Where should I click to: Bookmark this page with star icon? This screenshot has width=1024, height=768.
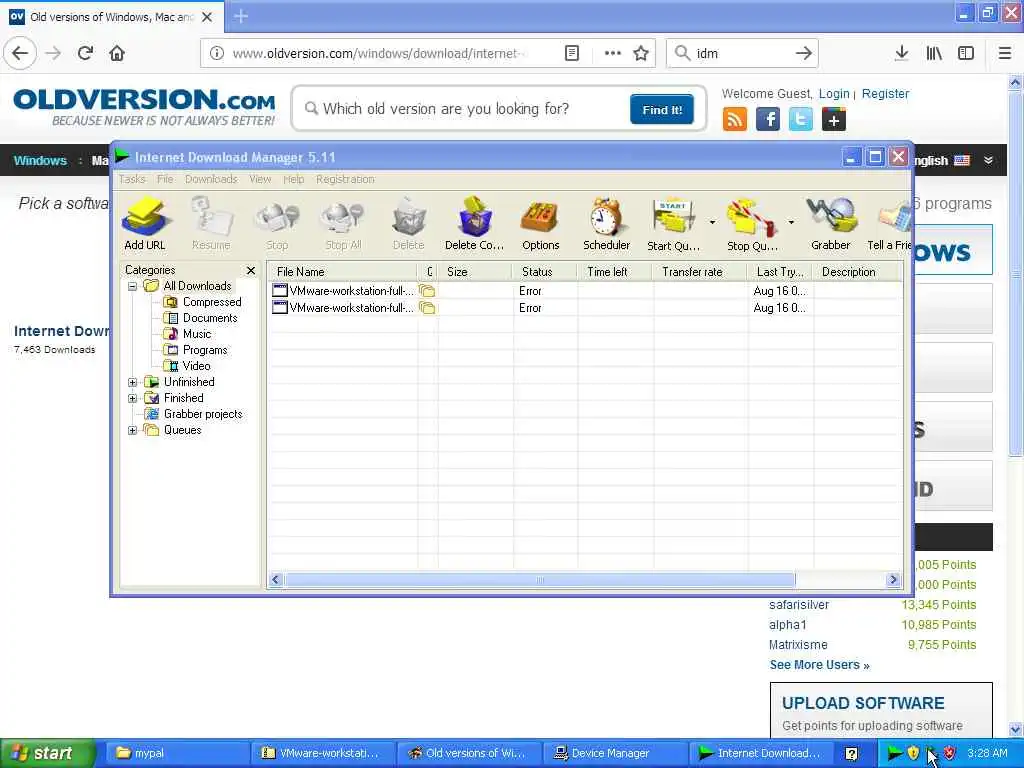[641, 53]
